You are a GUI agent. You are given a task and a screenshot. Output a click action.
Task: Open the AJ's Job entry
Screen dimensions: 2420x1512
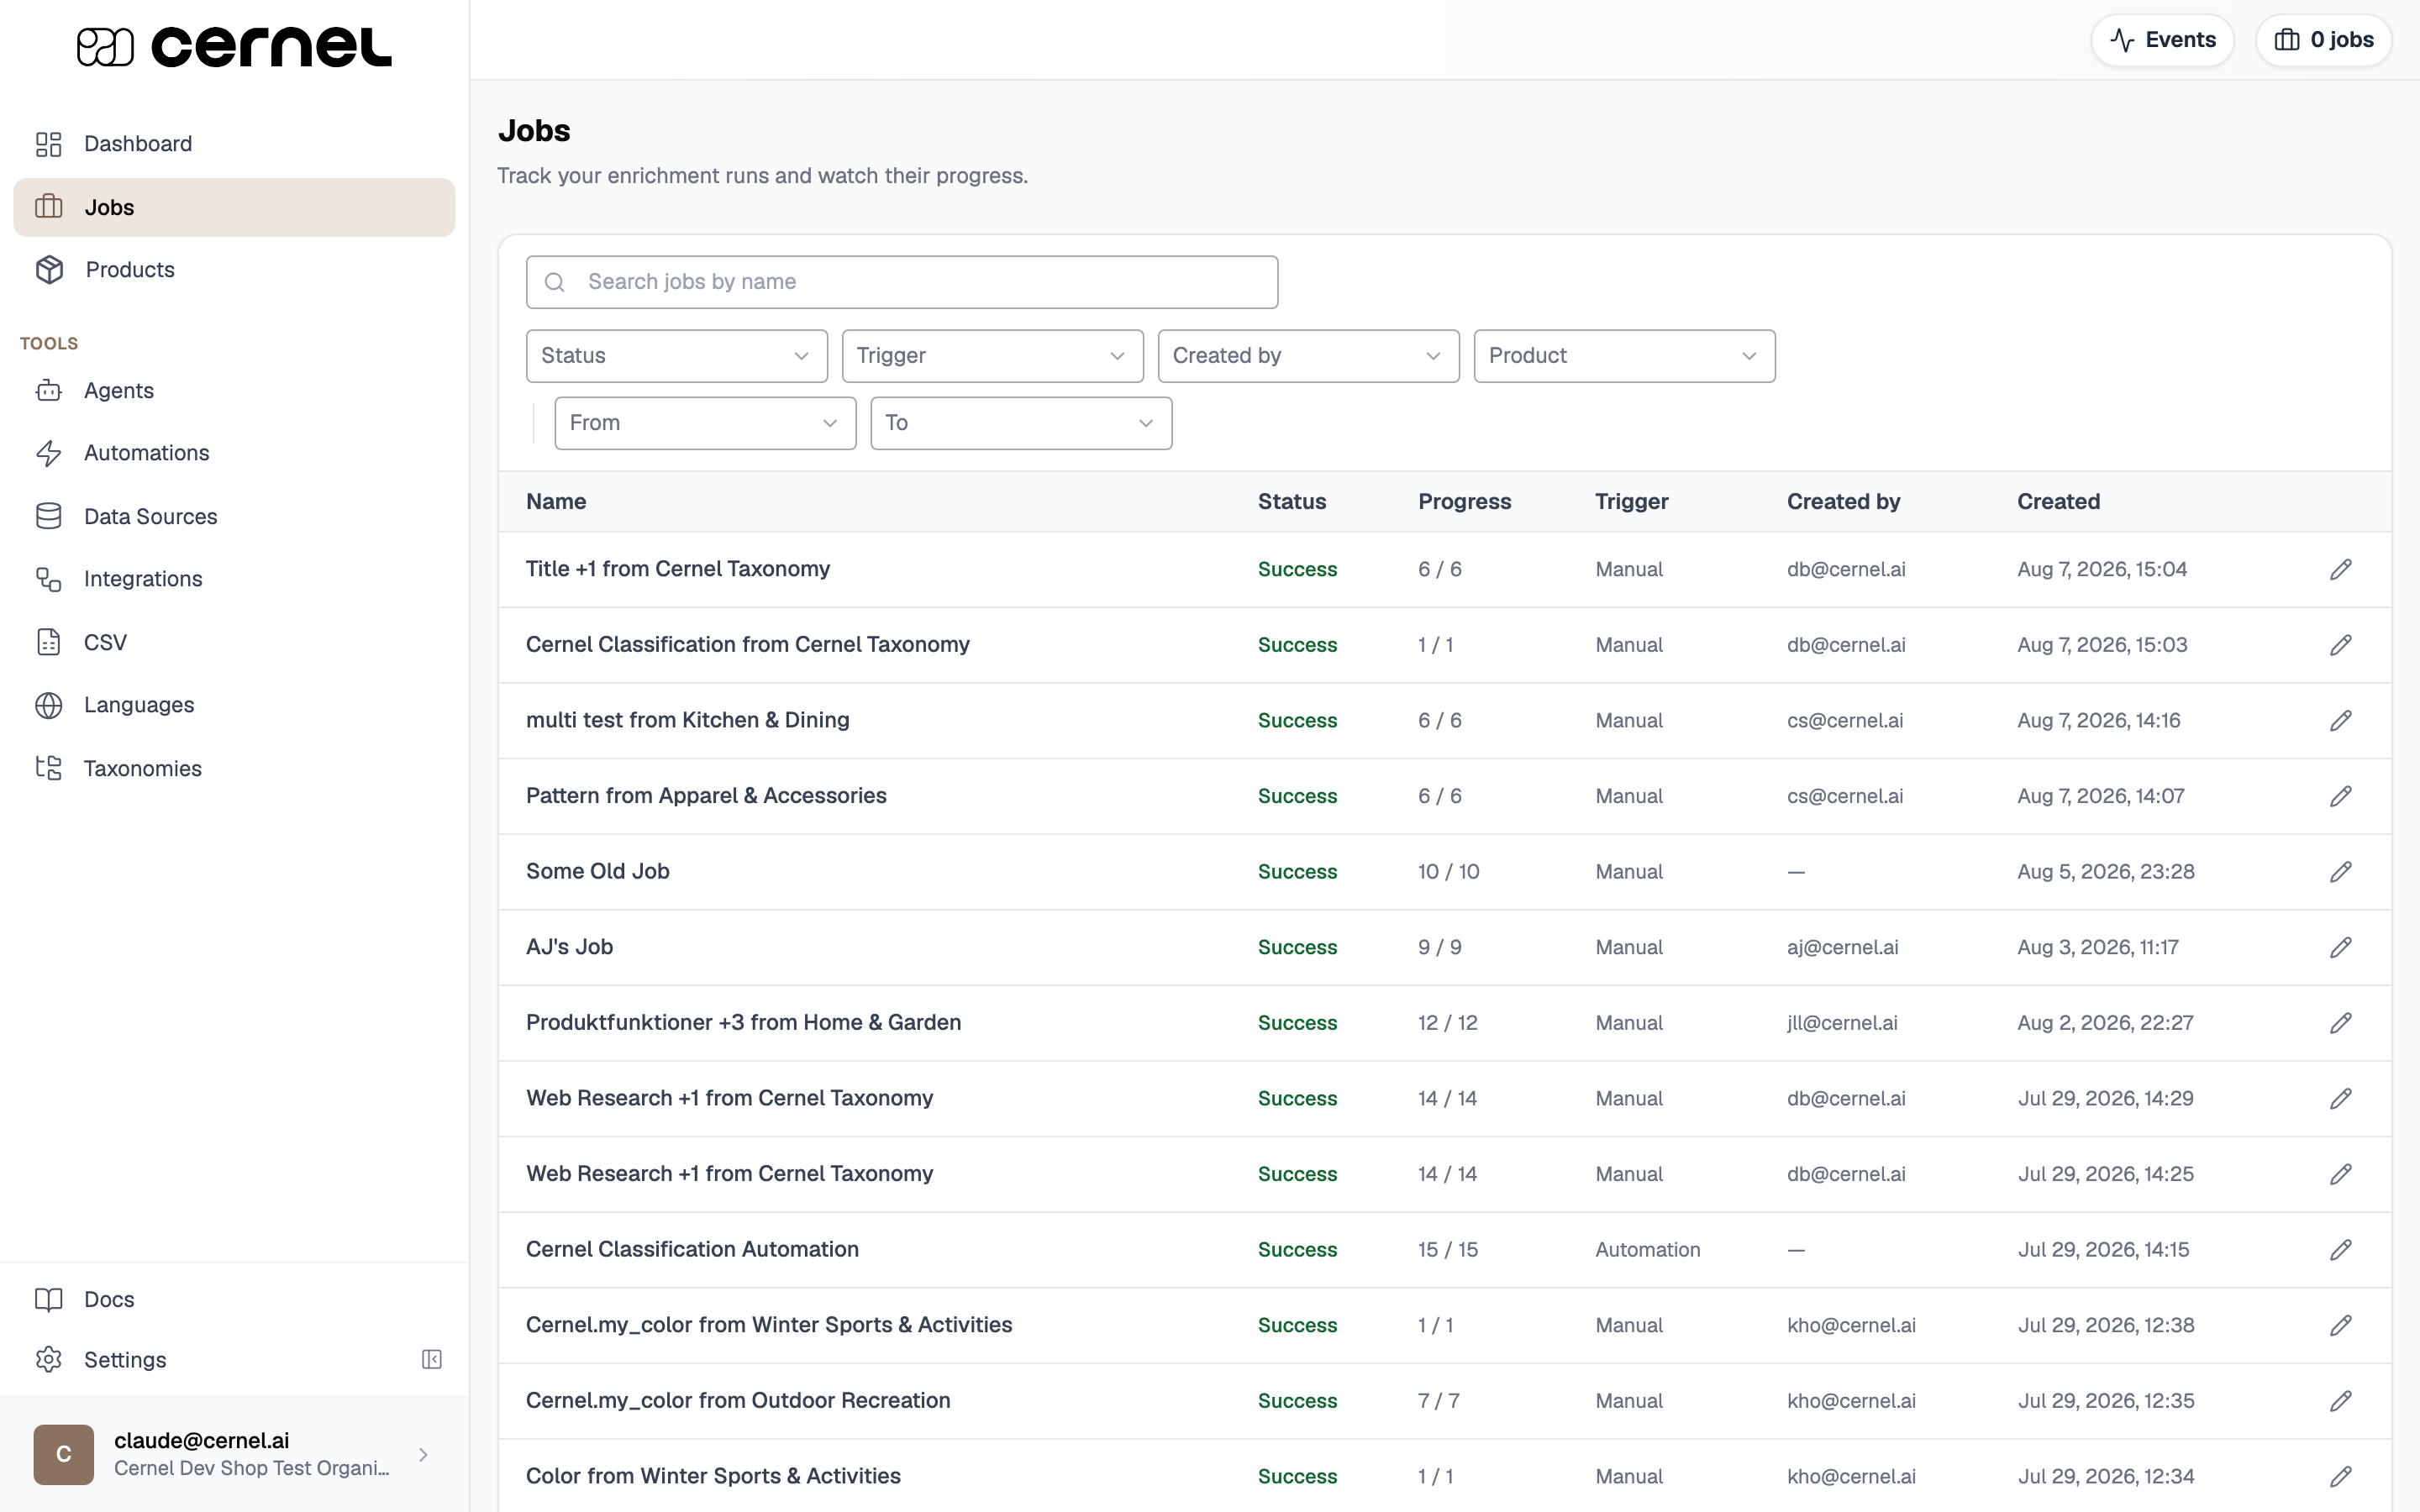point(570,947)
